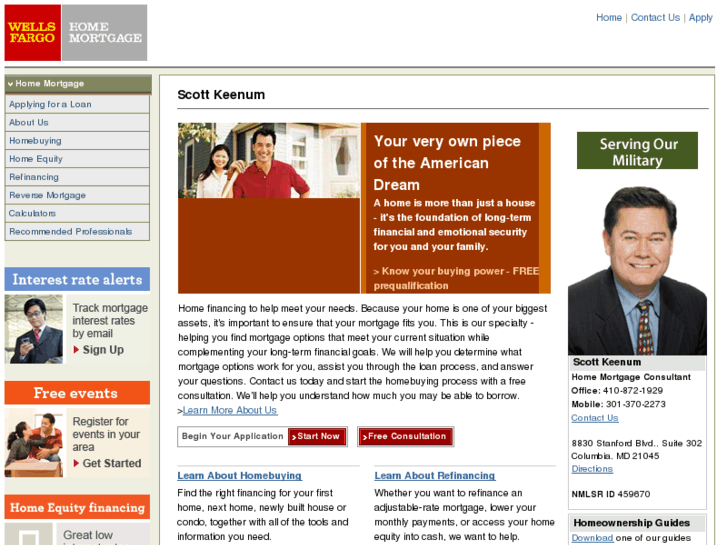Open Learn About Refinancing link
Screen dimensions: 727x545
[435, 475]
